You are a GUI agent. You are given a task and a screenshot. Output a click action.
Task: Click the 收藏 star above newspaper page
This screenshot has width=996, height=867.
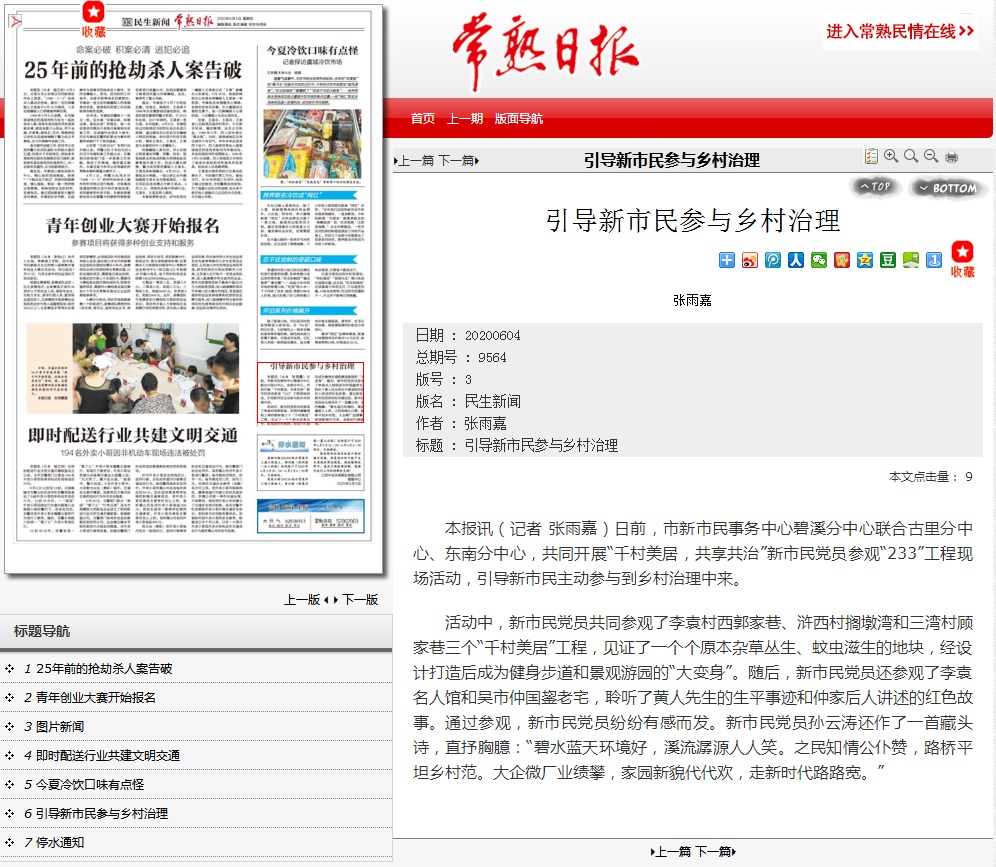[93, 20]
